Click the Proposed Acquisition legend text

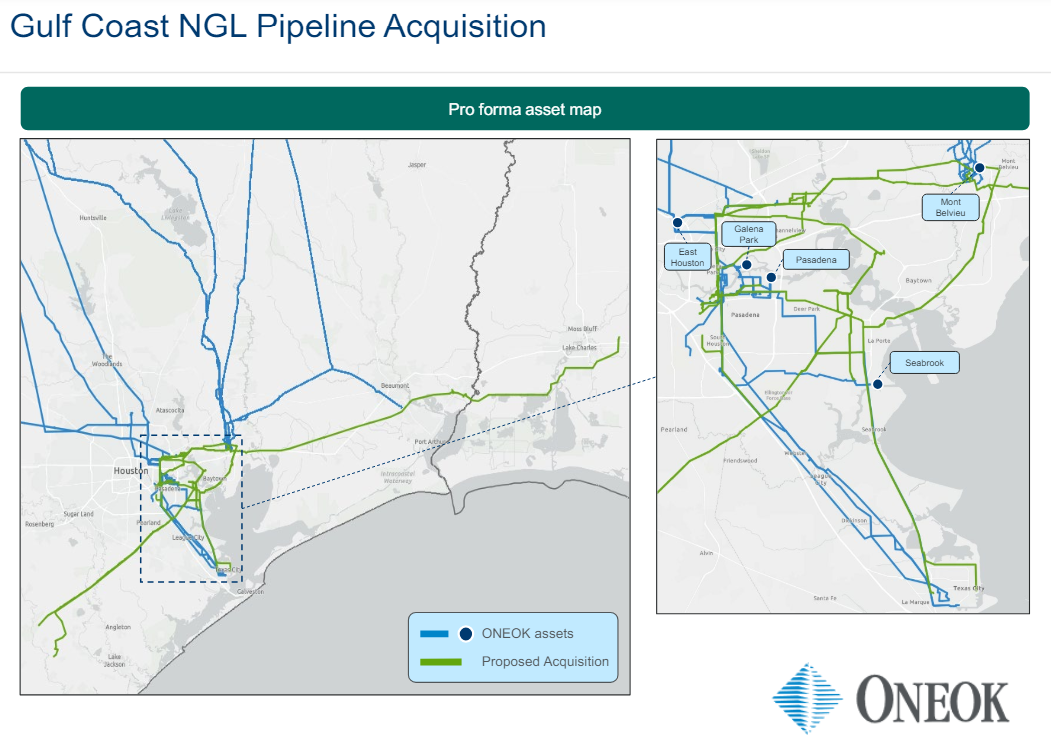coord(545,661)
